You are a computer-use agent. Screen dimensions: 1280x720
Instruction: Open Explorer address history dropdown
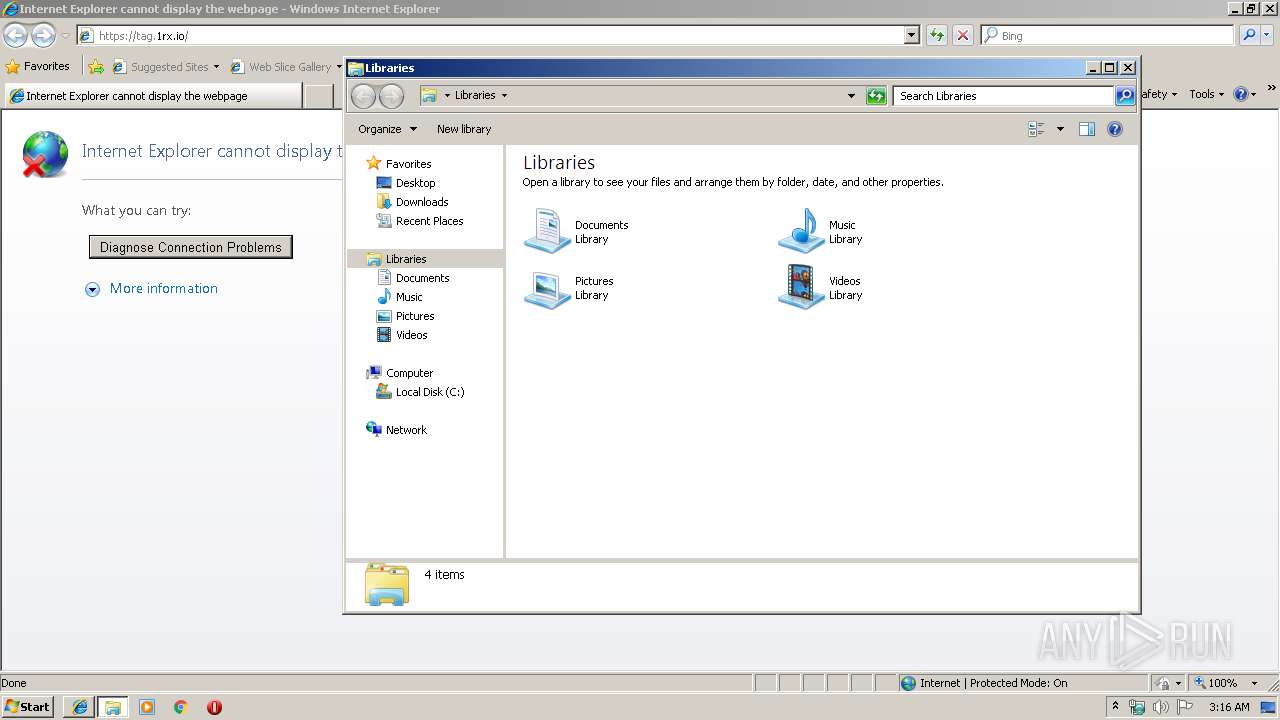851,96
